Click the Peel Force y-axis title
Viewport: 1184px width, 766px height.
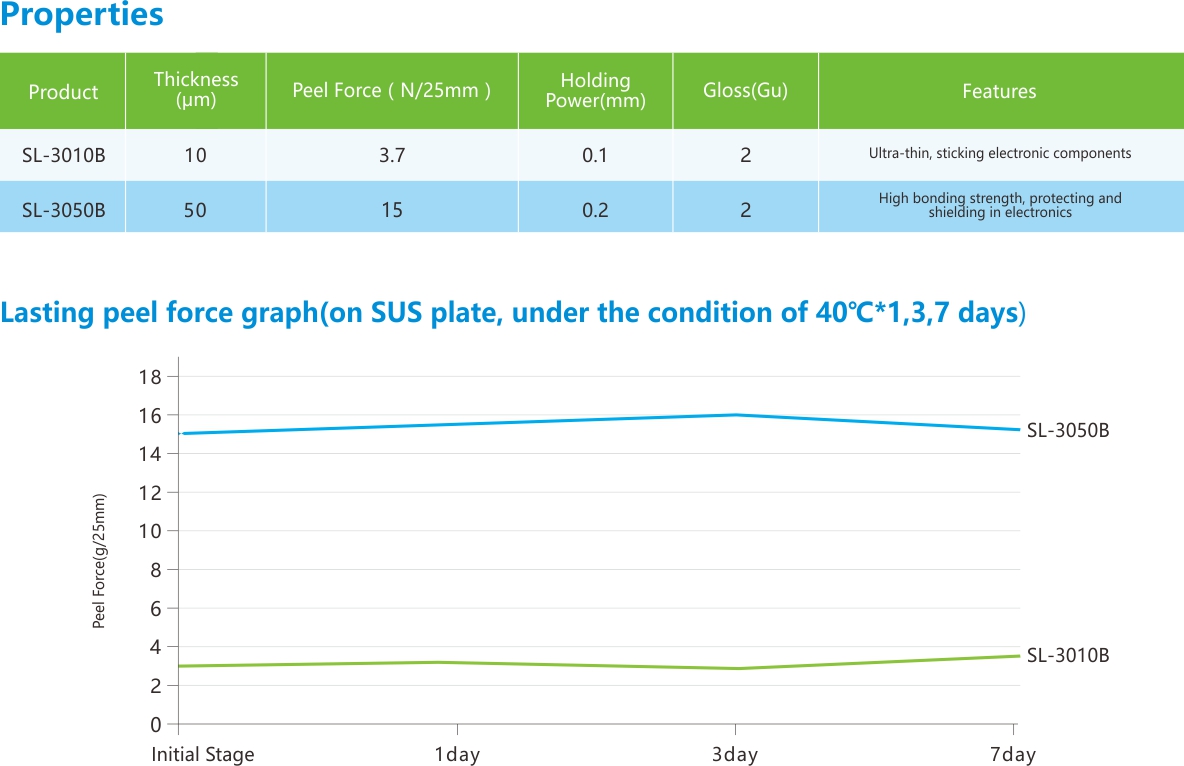[x=99, y=562]
